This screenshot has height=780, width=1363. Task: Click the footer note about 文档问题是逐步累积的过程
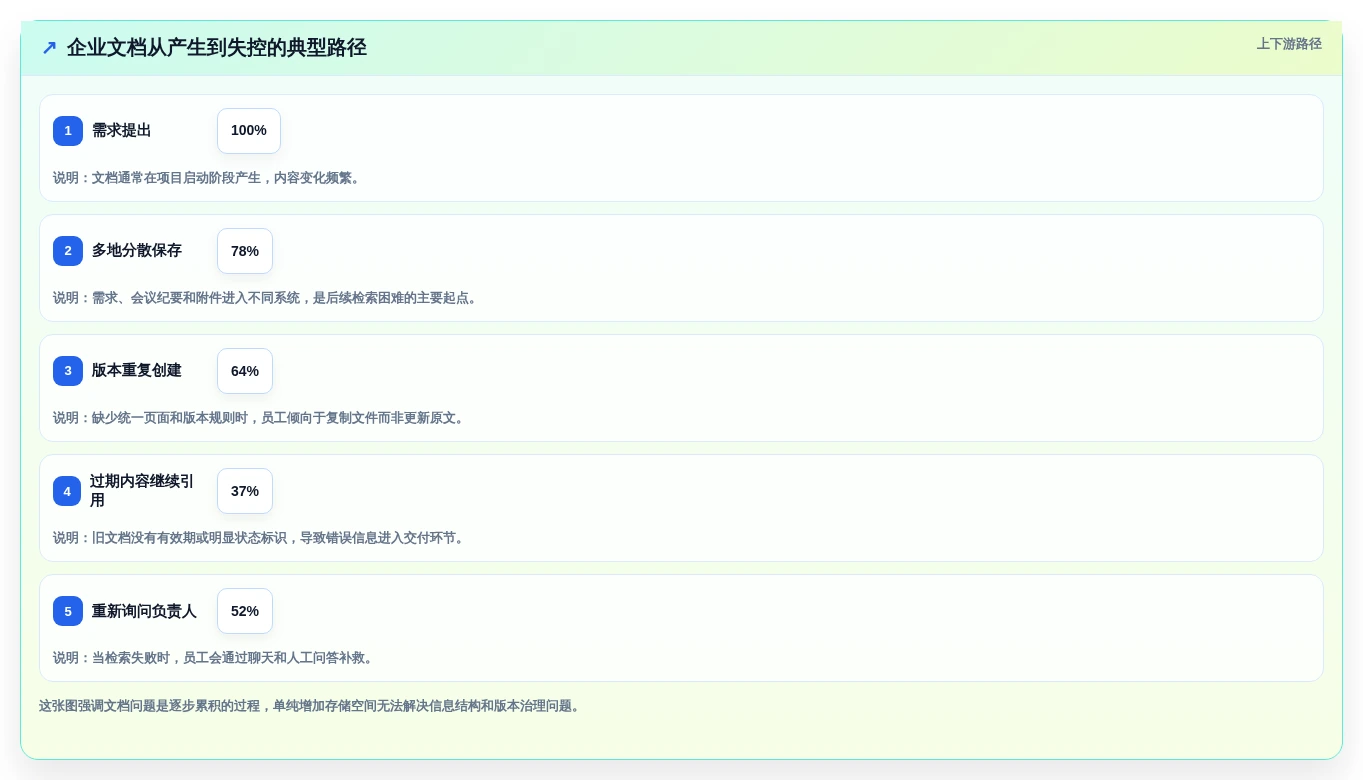[x=311, y=706]
